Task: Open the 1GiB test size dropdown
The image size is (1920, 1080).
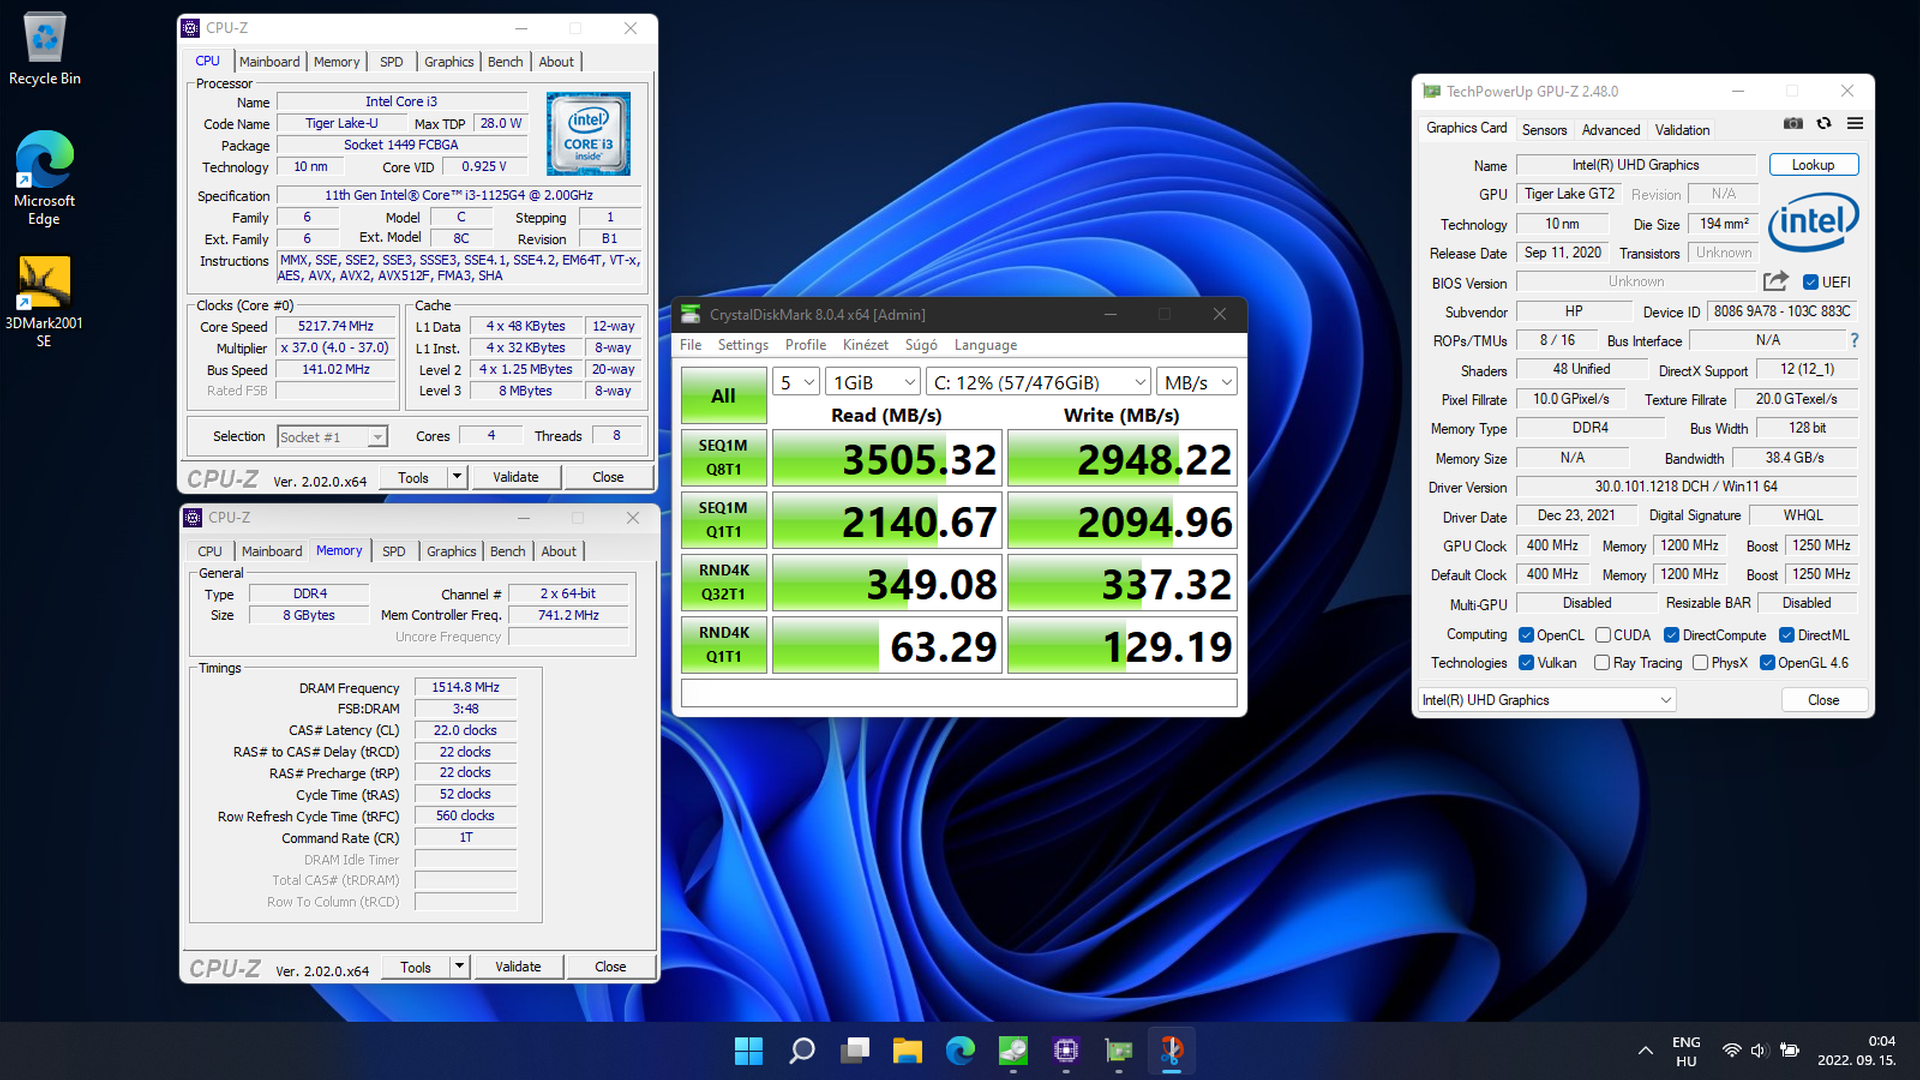Action: coord(873,382)
